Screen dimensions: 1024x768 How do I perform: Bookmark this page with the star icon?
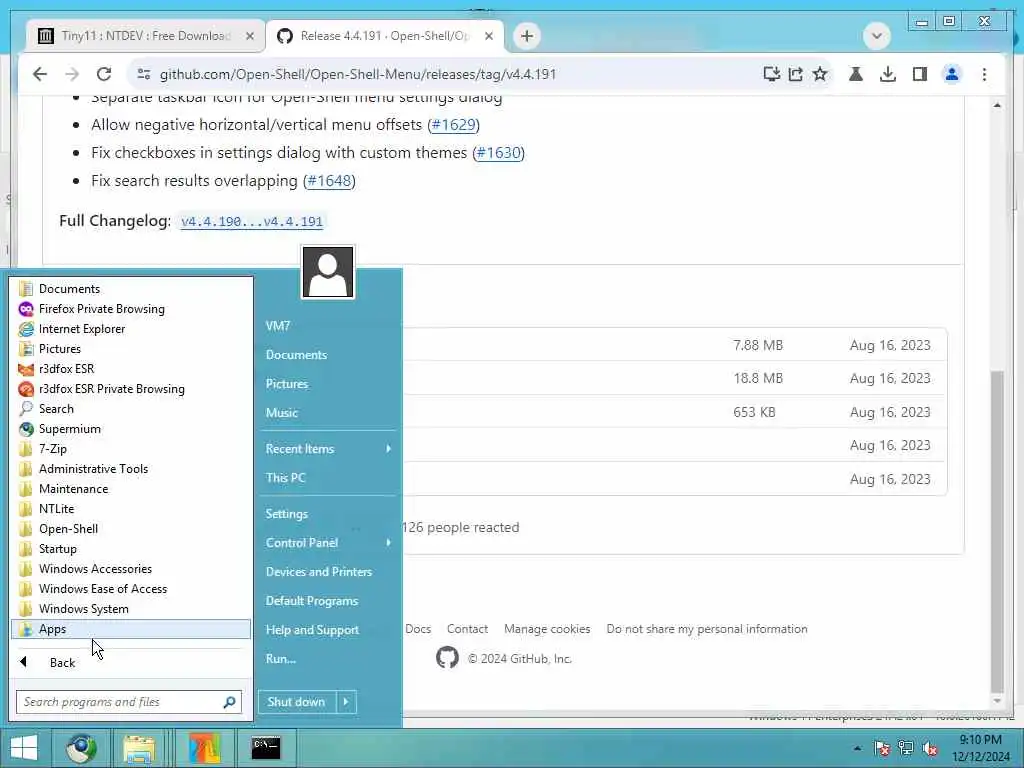[820, 74]
